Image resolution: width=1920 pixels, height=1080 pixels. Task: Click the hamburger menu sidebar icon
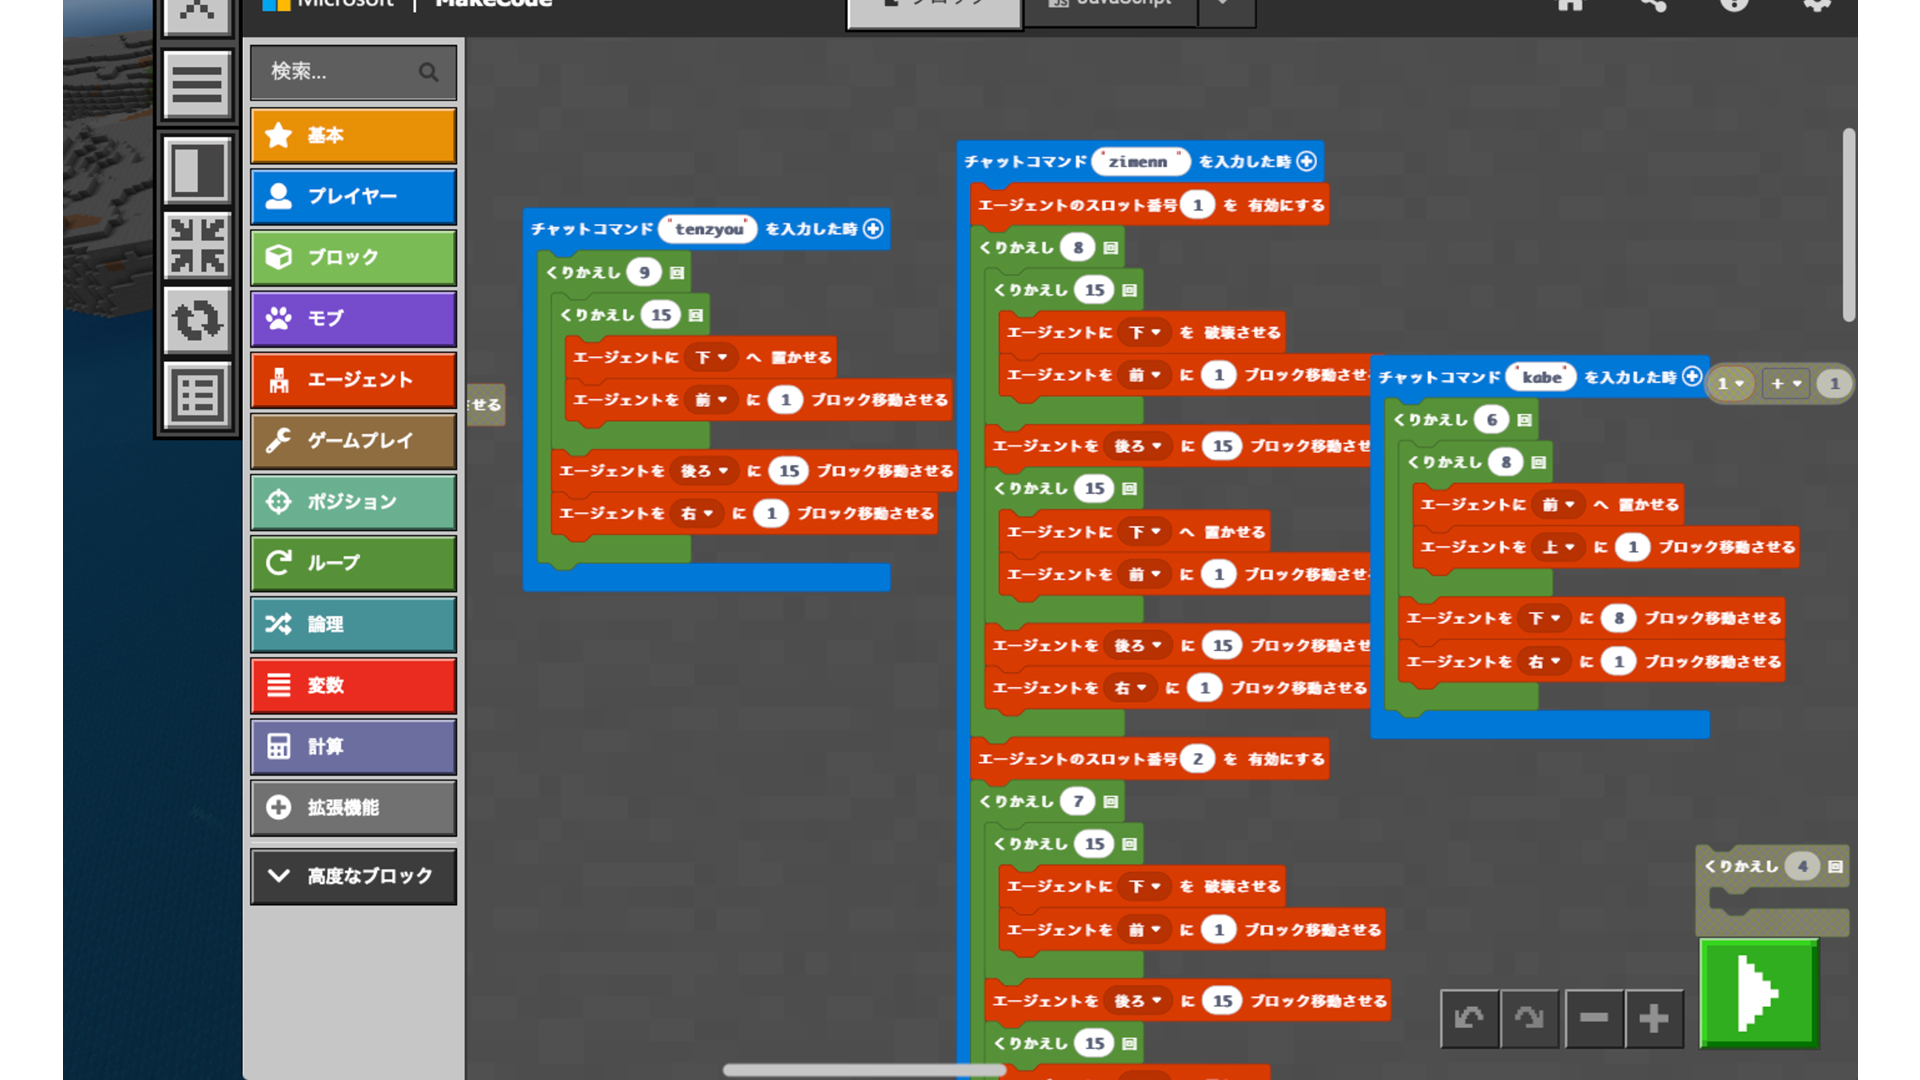click(x=197, y=84)
